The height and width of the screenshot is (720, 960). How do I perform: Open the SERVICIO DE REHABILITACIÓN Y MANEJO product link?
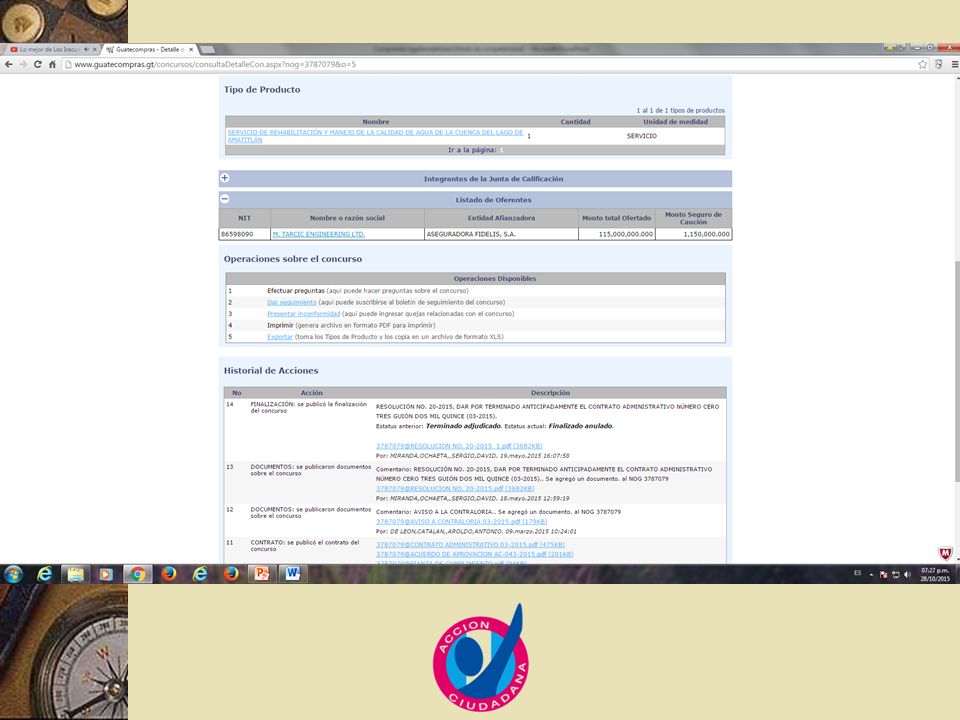coord(375,136)
